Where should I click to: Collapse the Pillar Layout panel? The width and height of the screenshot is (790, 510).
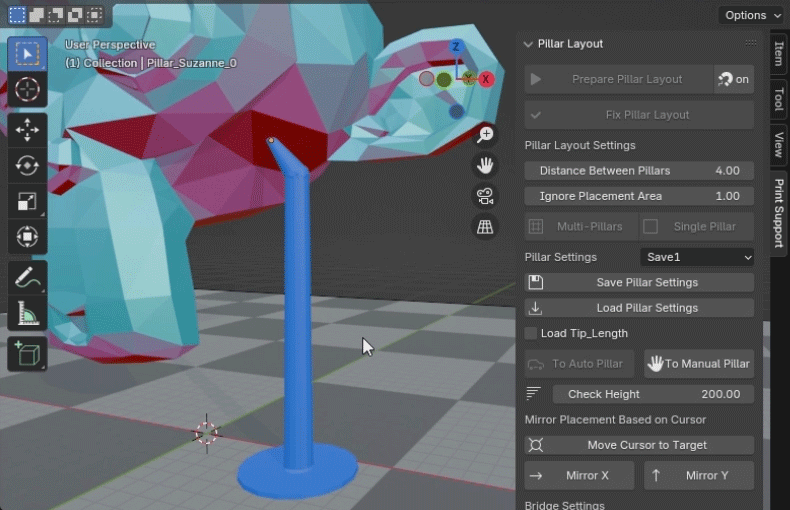click(528, 44)
